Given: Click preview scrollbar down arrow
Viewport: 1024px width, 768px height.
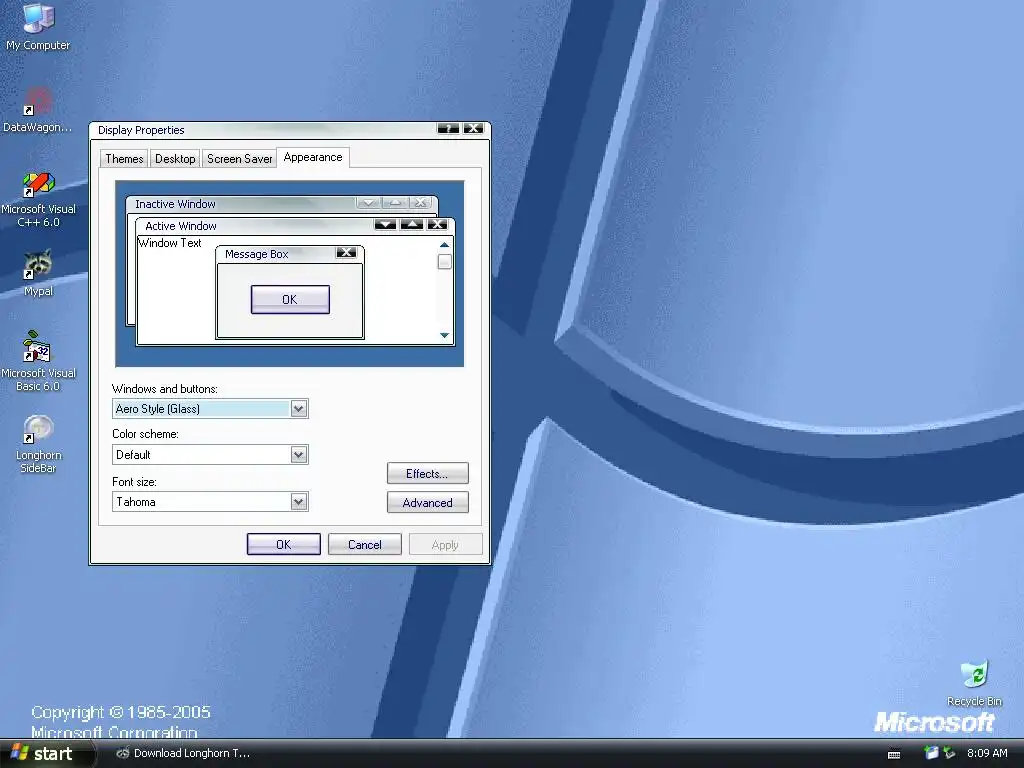Looking at the screenshot, I should coord(444,335).
